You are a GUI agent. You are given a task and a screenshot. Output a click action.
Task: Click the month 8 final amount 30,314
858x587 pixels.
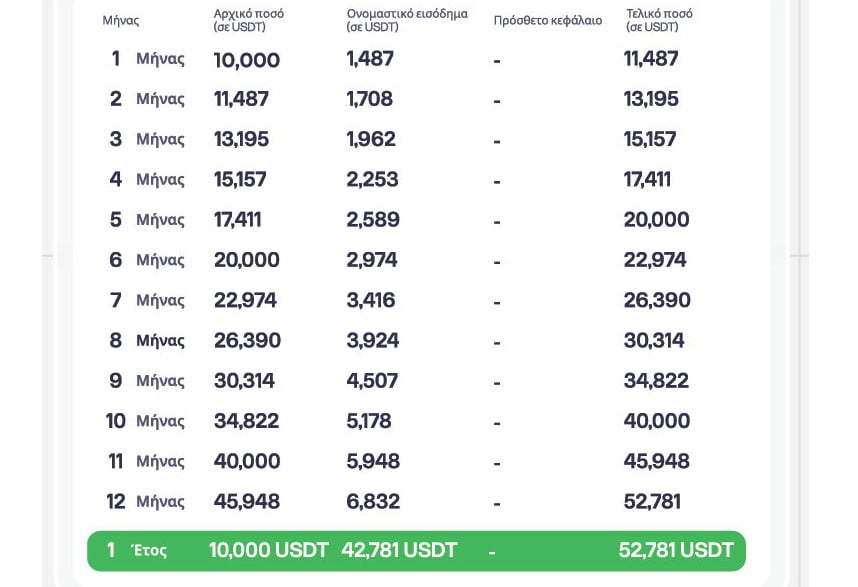tap(654, 340)
